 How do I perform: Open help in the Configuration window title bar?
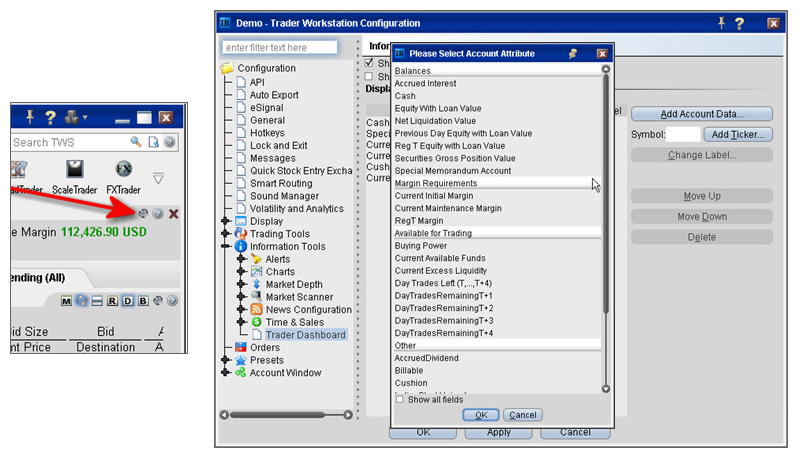[x=739, y=23]
